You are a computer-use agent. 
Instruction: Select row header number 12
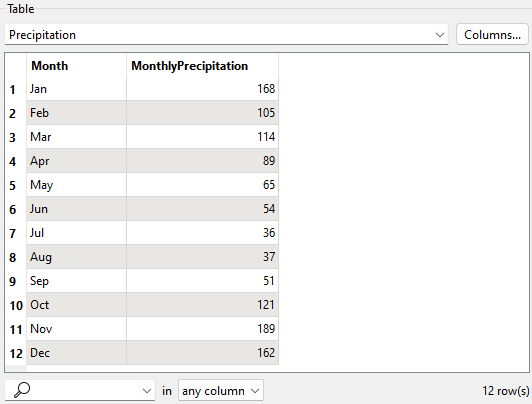point(16,353)
